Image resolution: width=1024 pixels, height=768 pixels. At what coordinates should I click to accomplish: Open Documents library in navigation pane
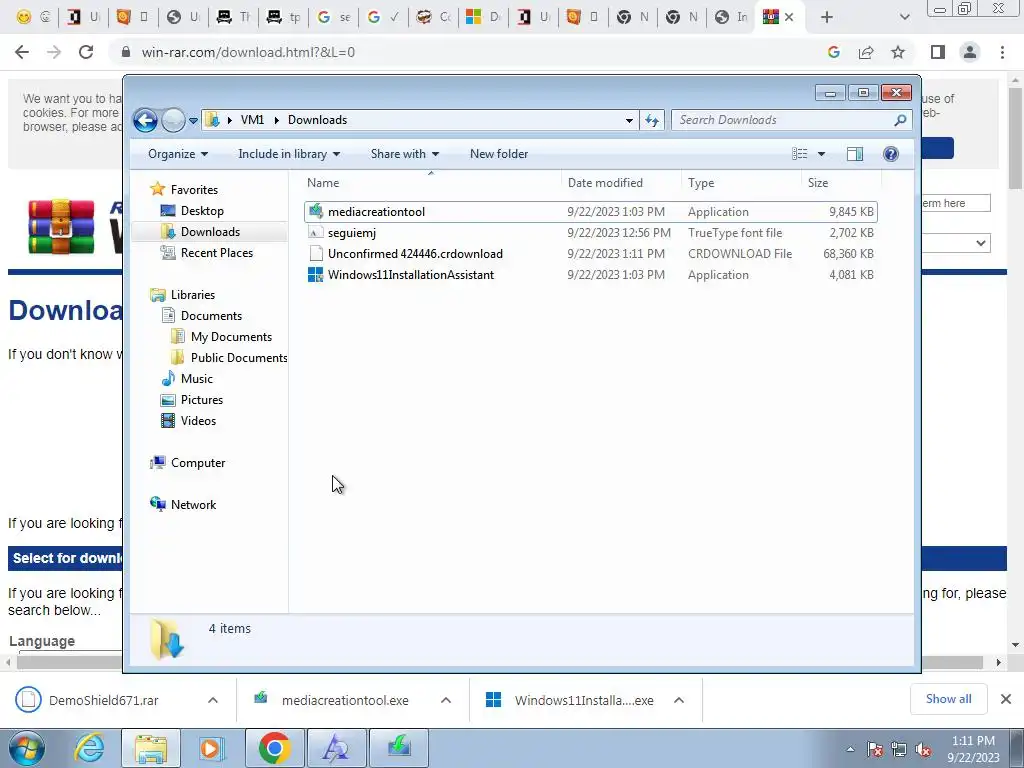(x=211, y=315)
